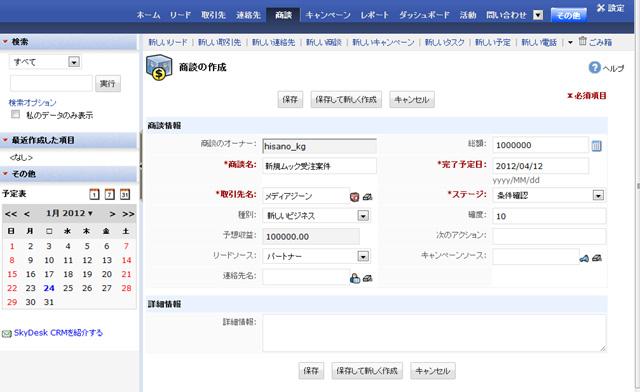Go to the ホーム tab
The height and width of the screenshot is (392, 640).
[x=148, y=15]
